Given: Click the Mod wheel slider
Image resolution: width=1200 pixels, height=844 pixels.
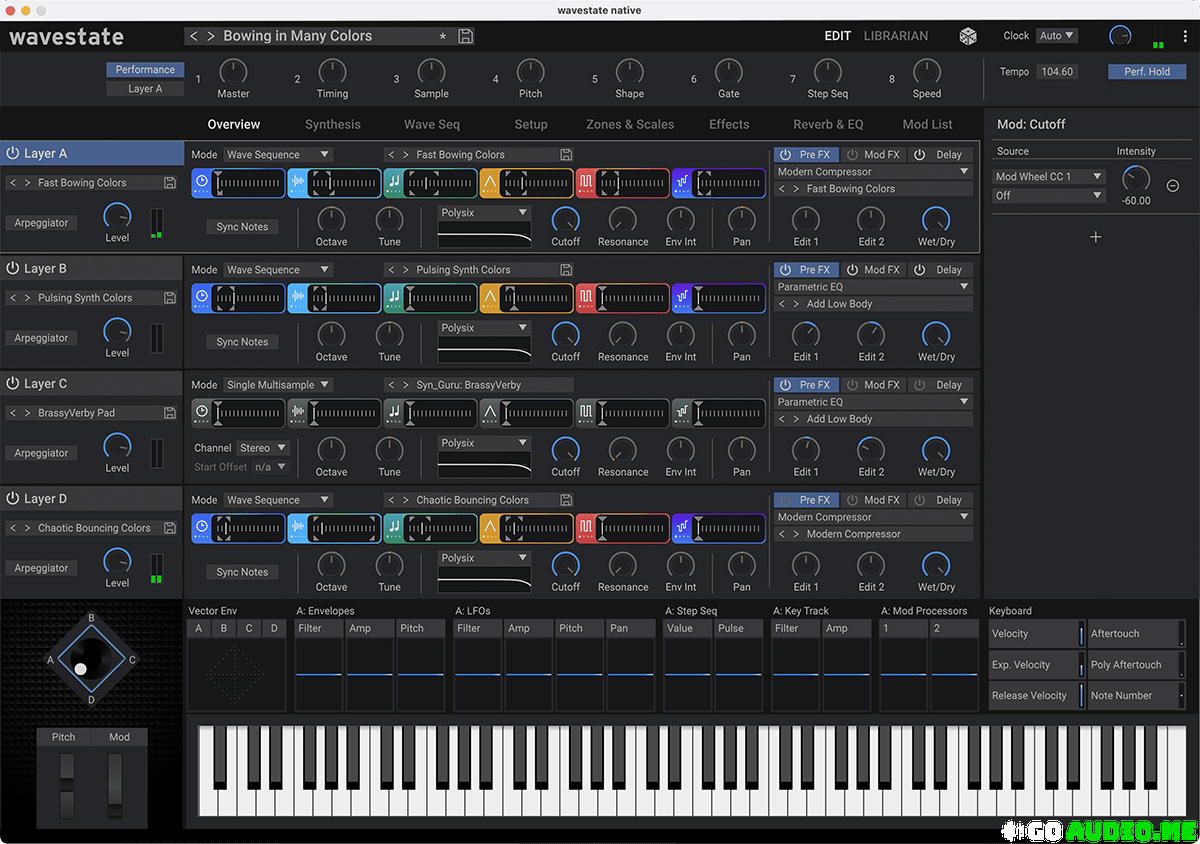Looking at the screenshot, I should 114,787.
